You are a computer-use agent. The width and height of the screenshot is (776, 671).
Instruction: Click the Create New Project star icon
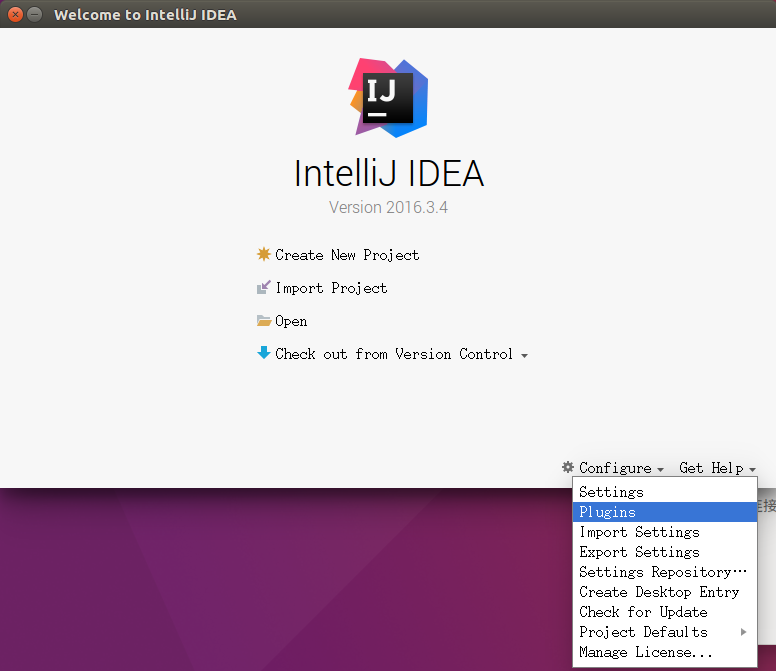pyautogui.click(x=264, y=254)
